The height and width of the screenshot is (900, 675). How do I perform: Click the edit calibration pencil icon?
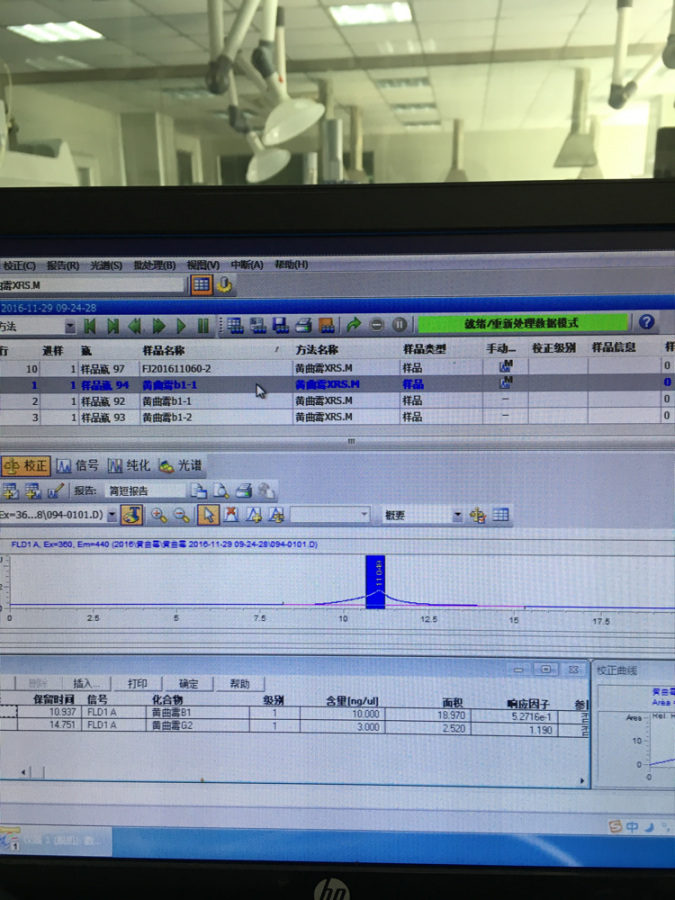pos(55,491)
